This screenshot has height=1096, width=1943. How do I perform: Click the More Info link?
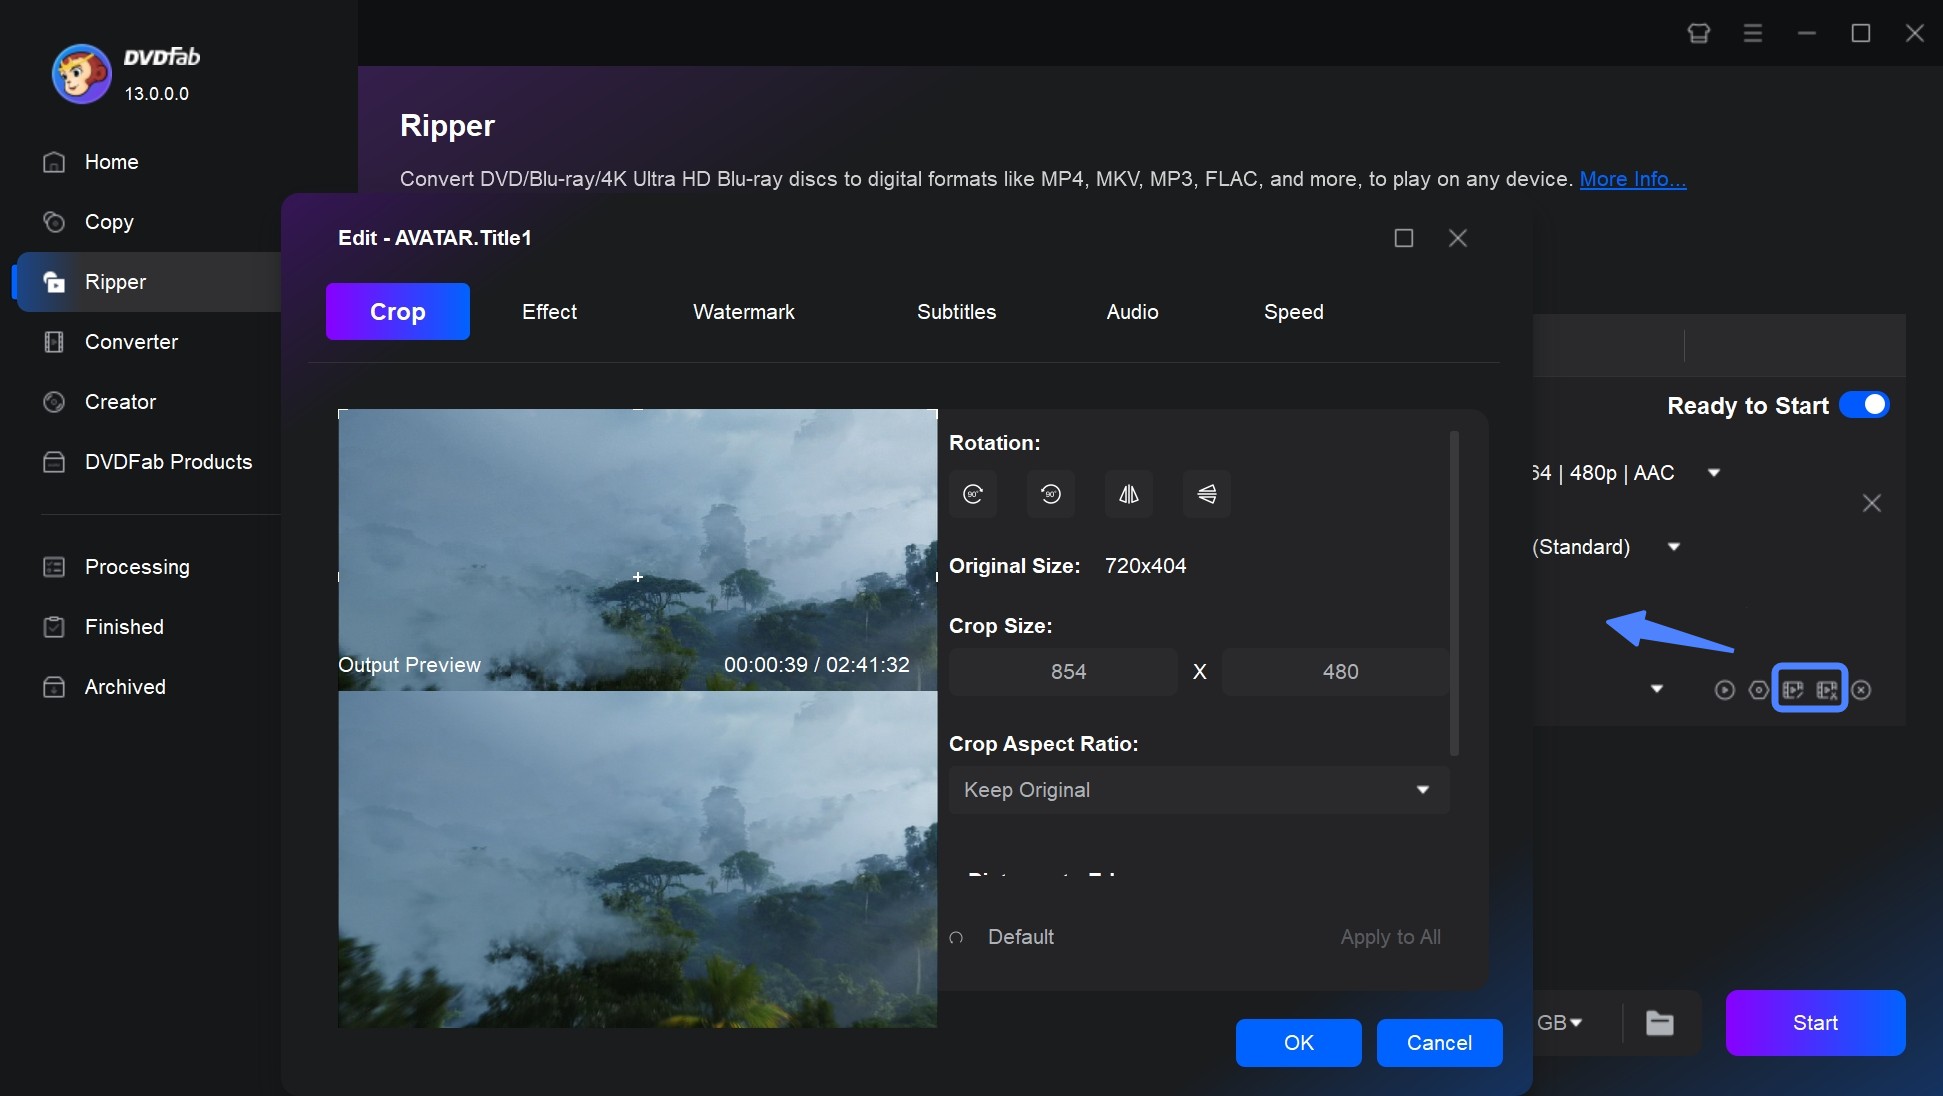click(1633, 178)
